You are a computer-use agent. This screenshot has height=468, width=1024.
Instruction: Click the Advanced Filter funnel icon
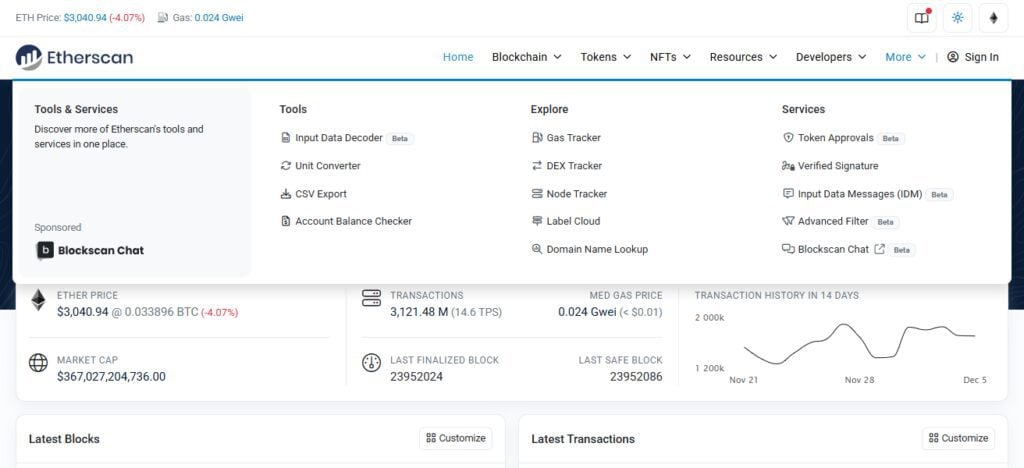(x=788, y=221)
